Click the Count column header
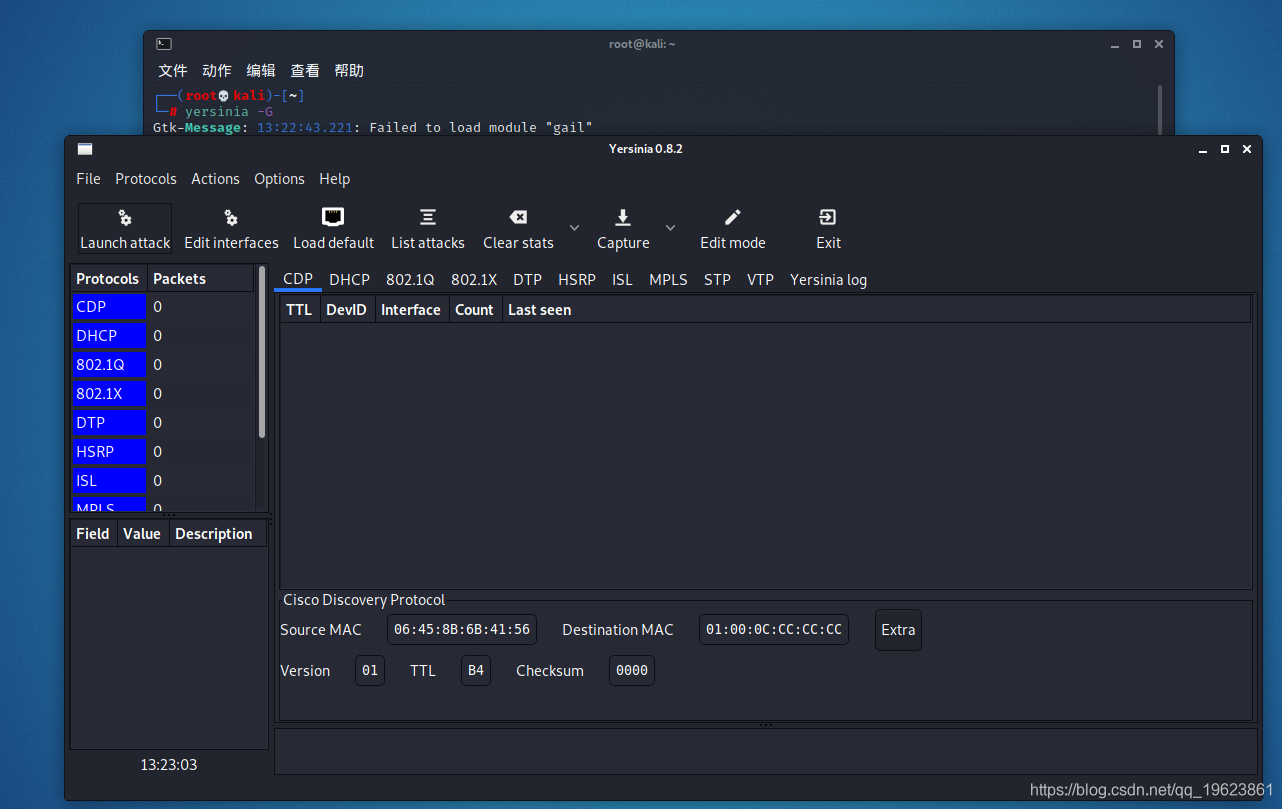Viewport: 1282px width, 809px height. 475,310
